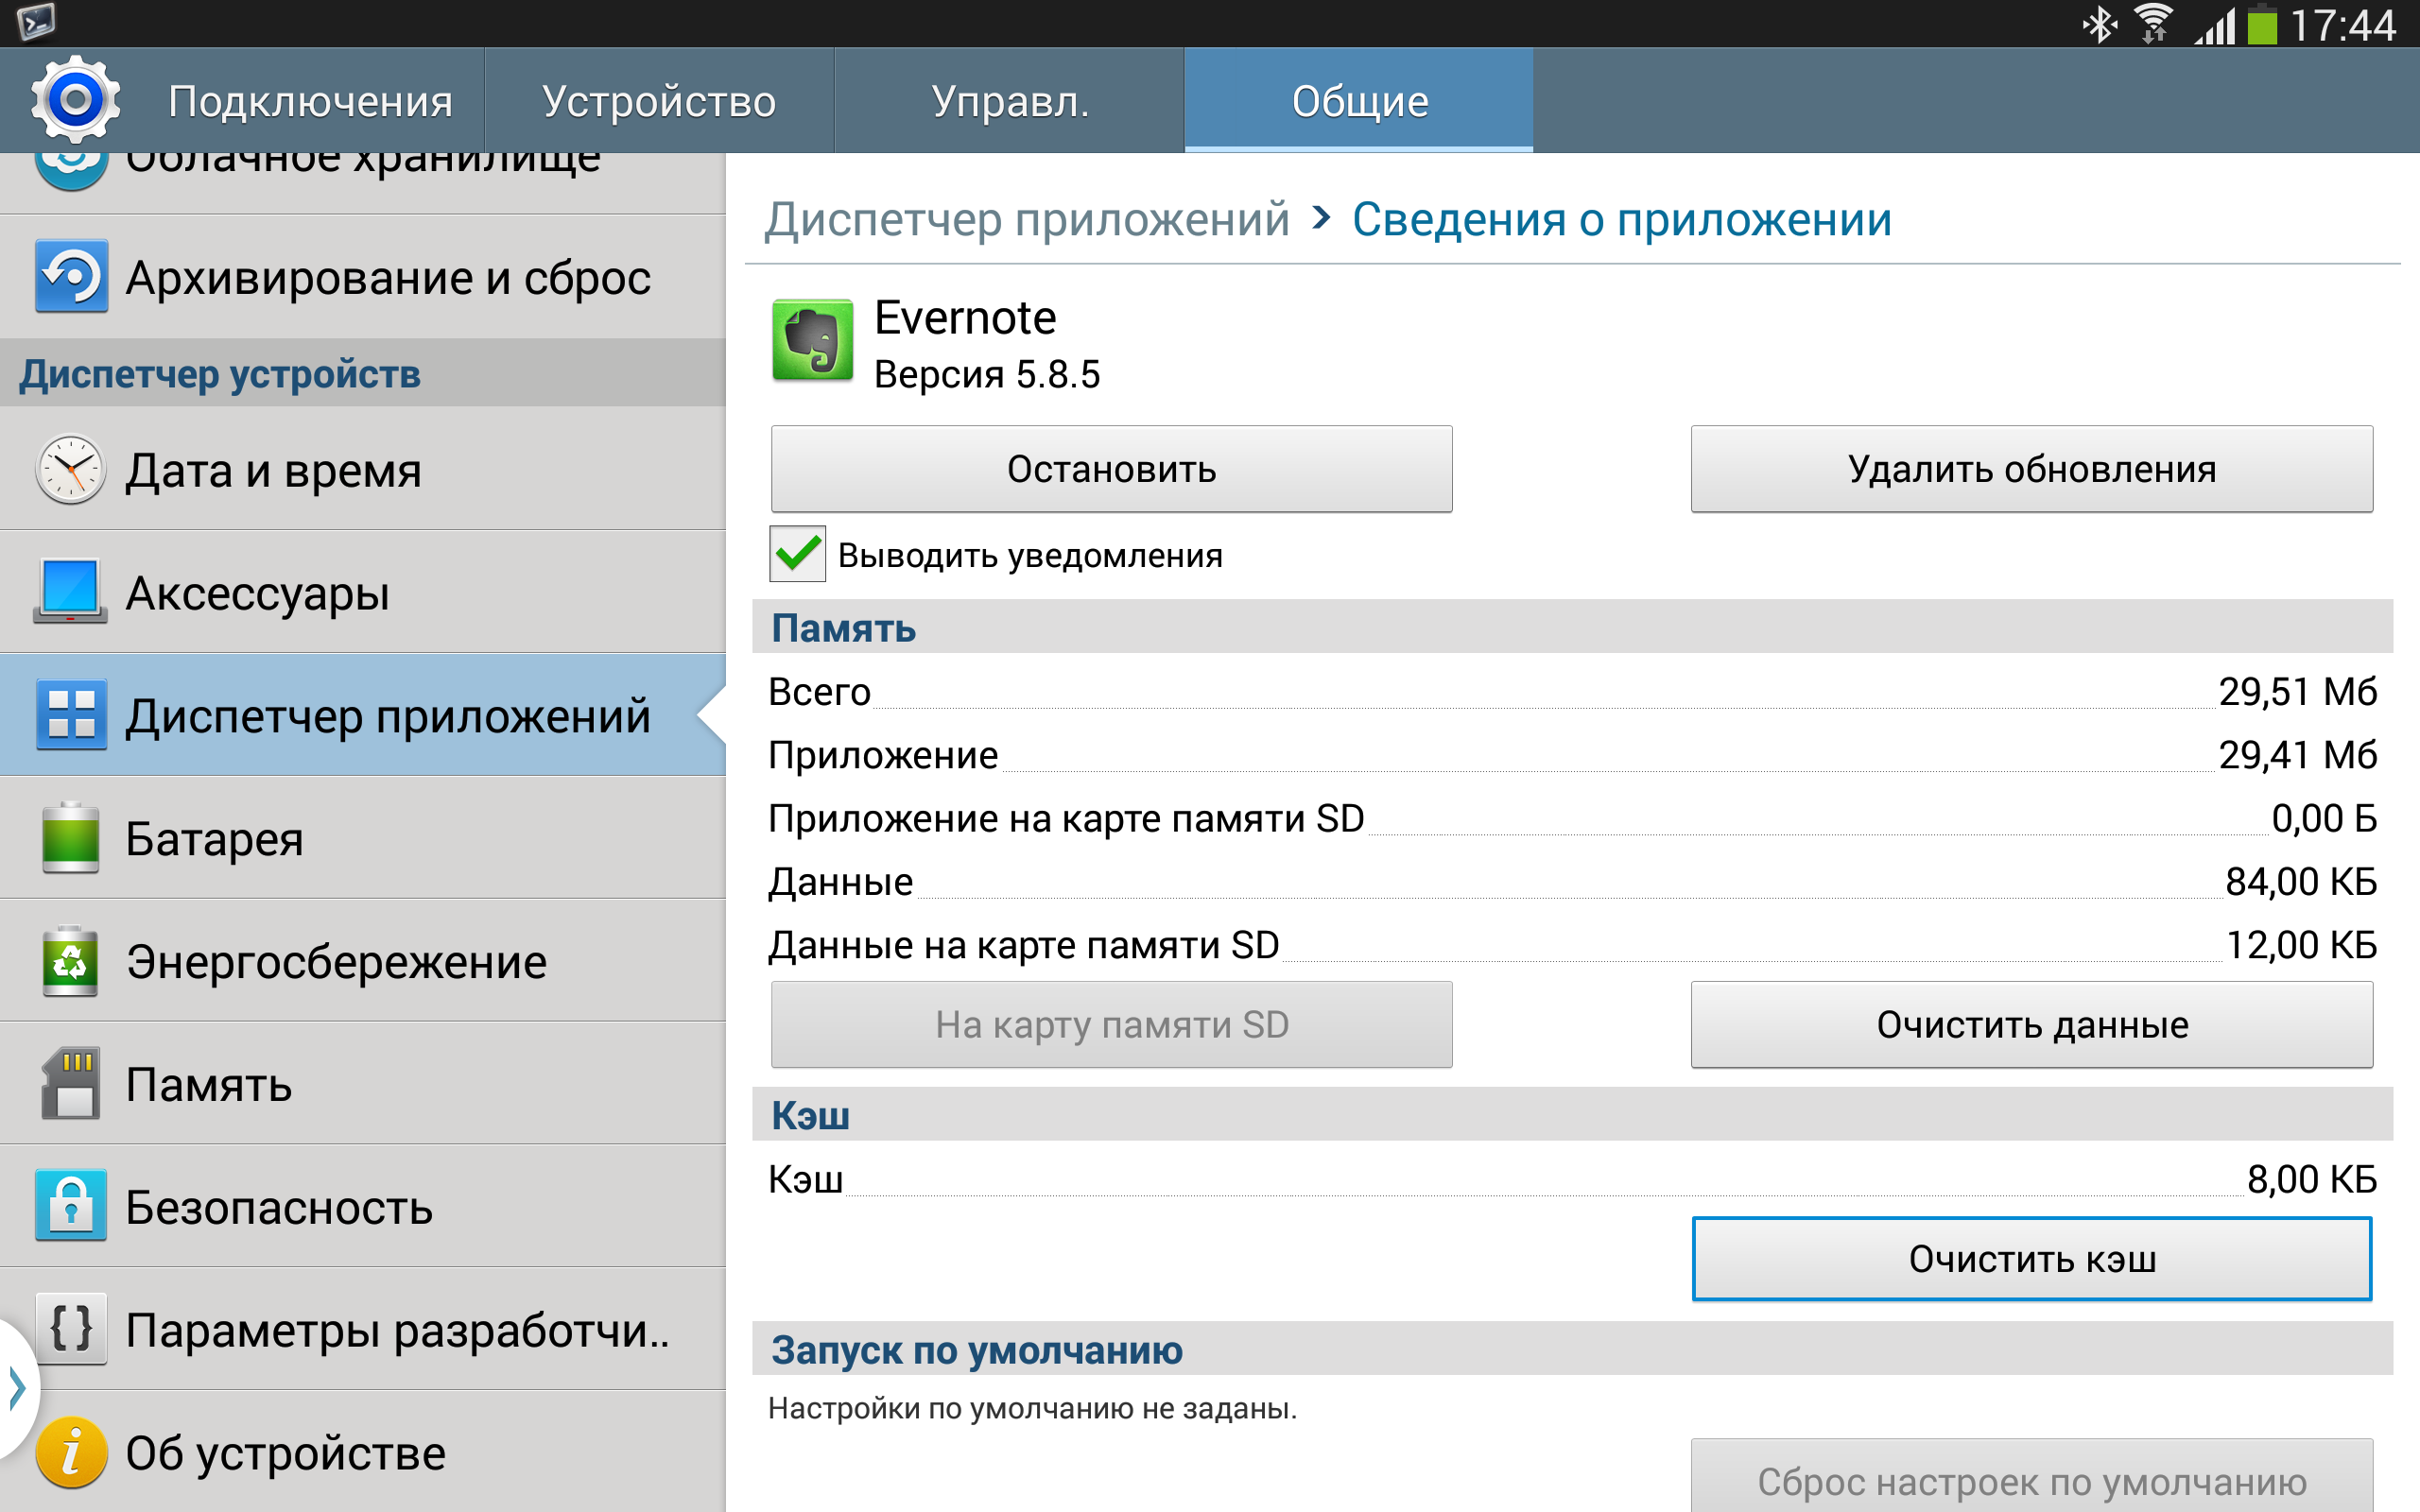
Task: Tap the Запуск по умолчанию section header
Action: pyautogui.click(x=1572, y=1349)
